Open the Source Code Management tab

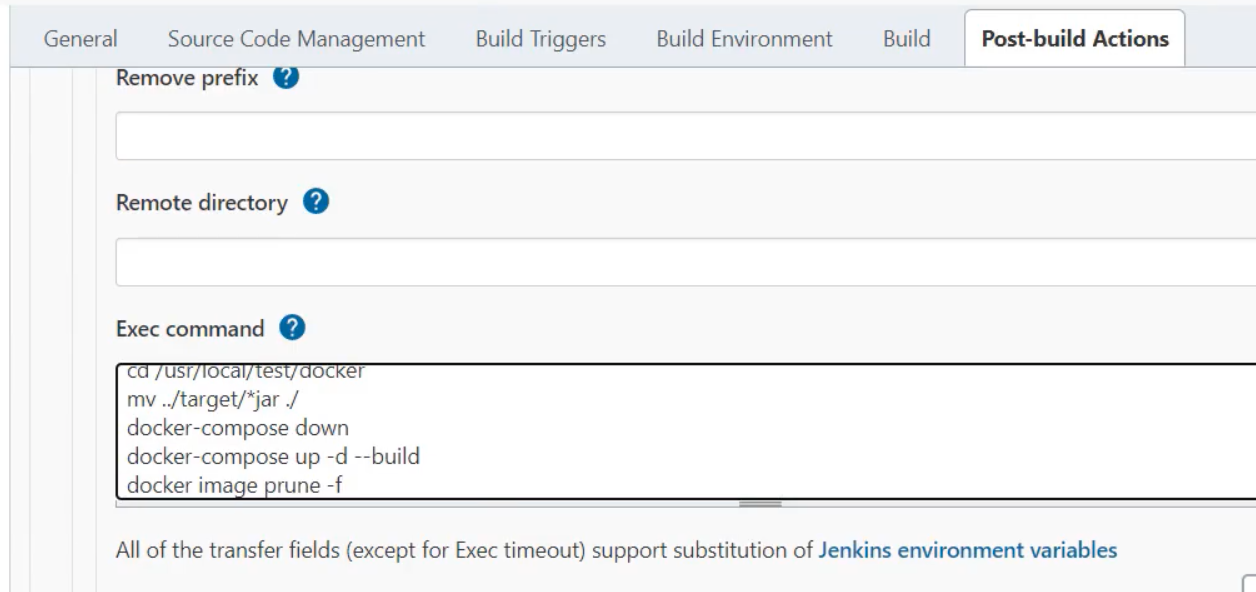(297, 39)
